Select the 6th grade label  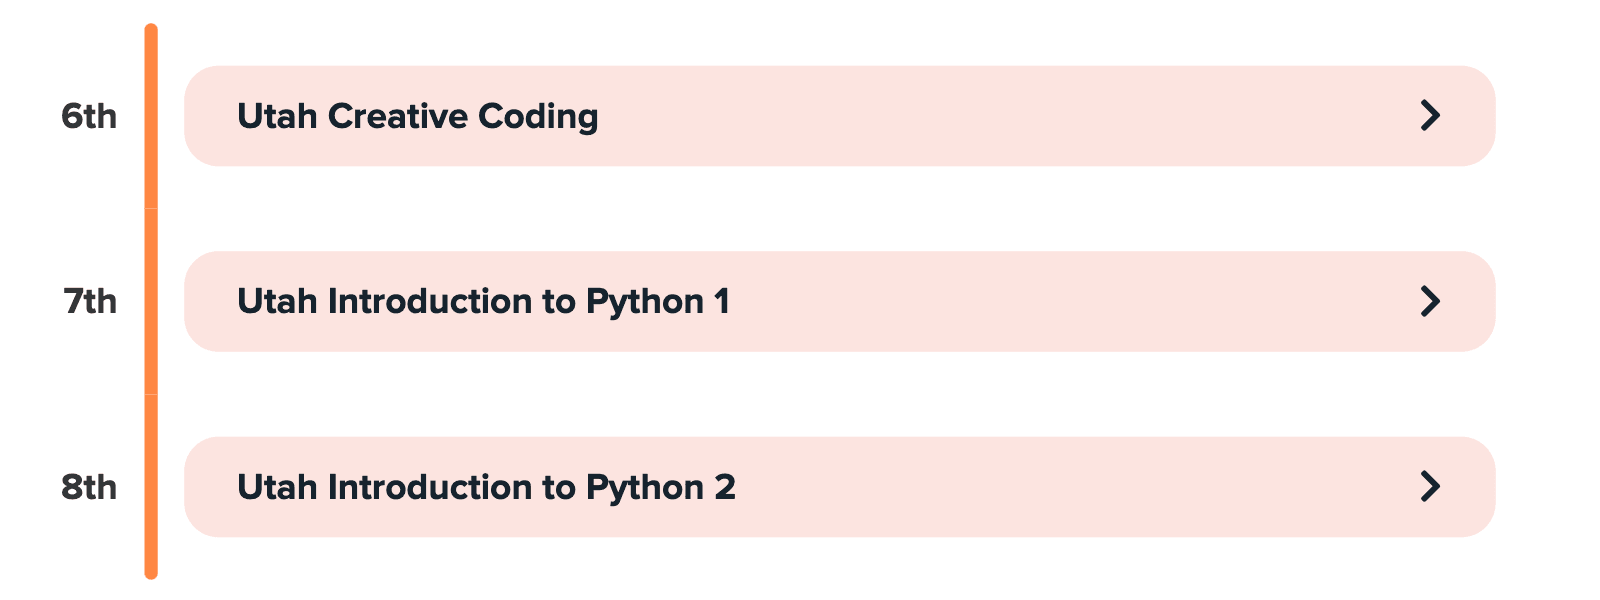[89, 116]
